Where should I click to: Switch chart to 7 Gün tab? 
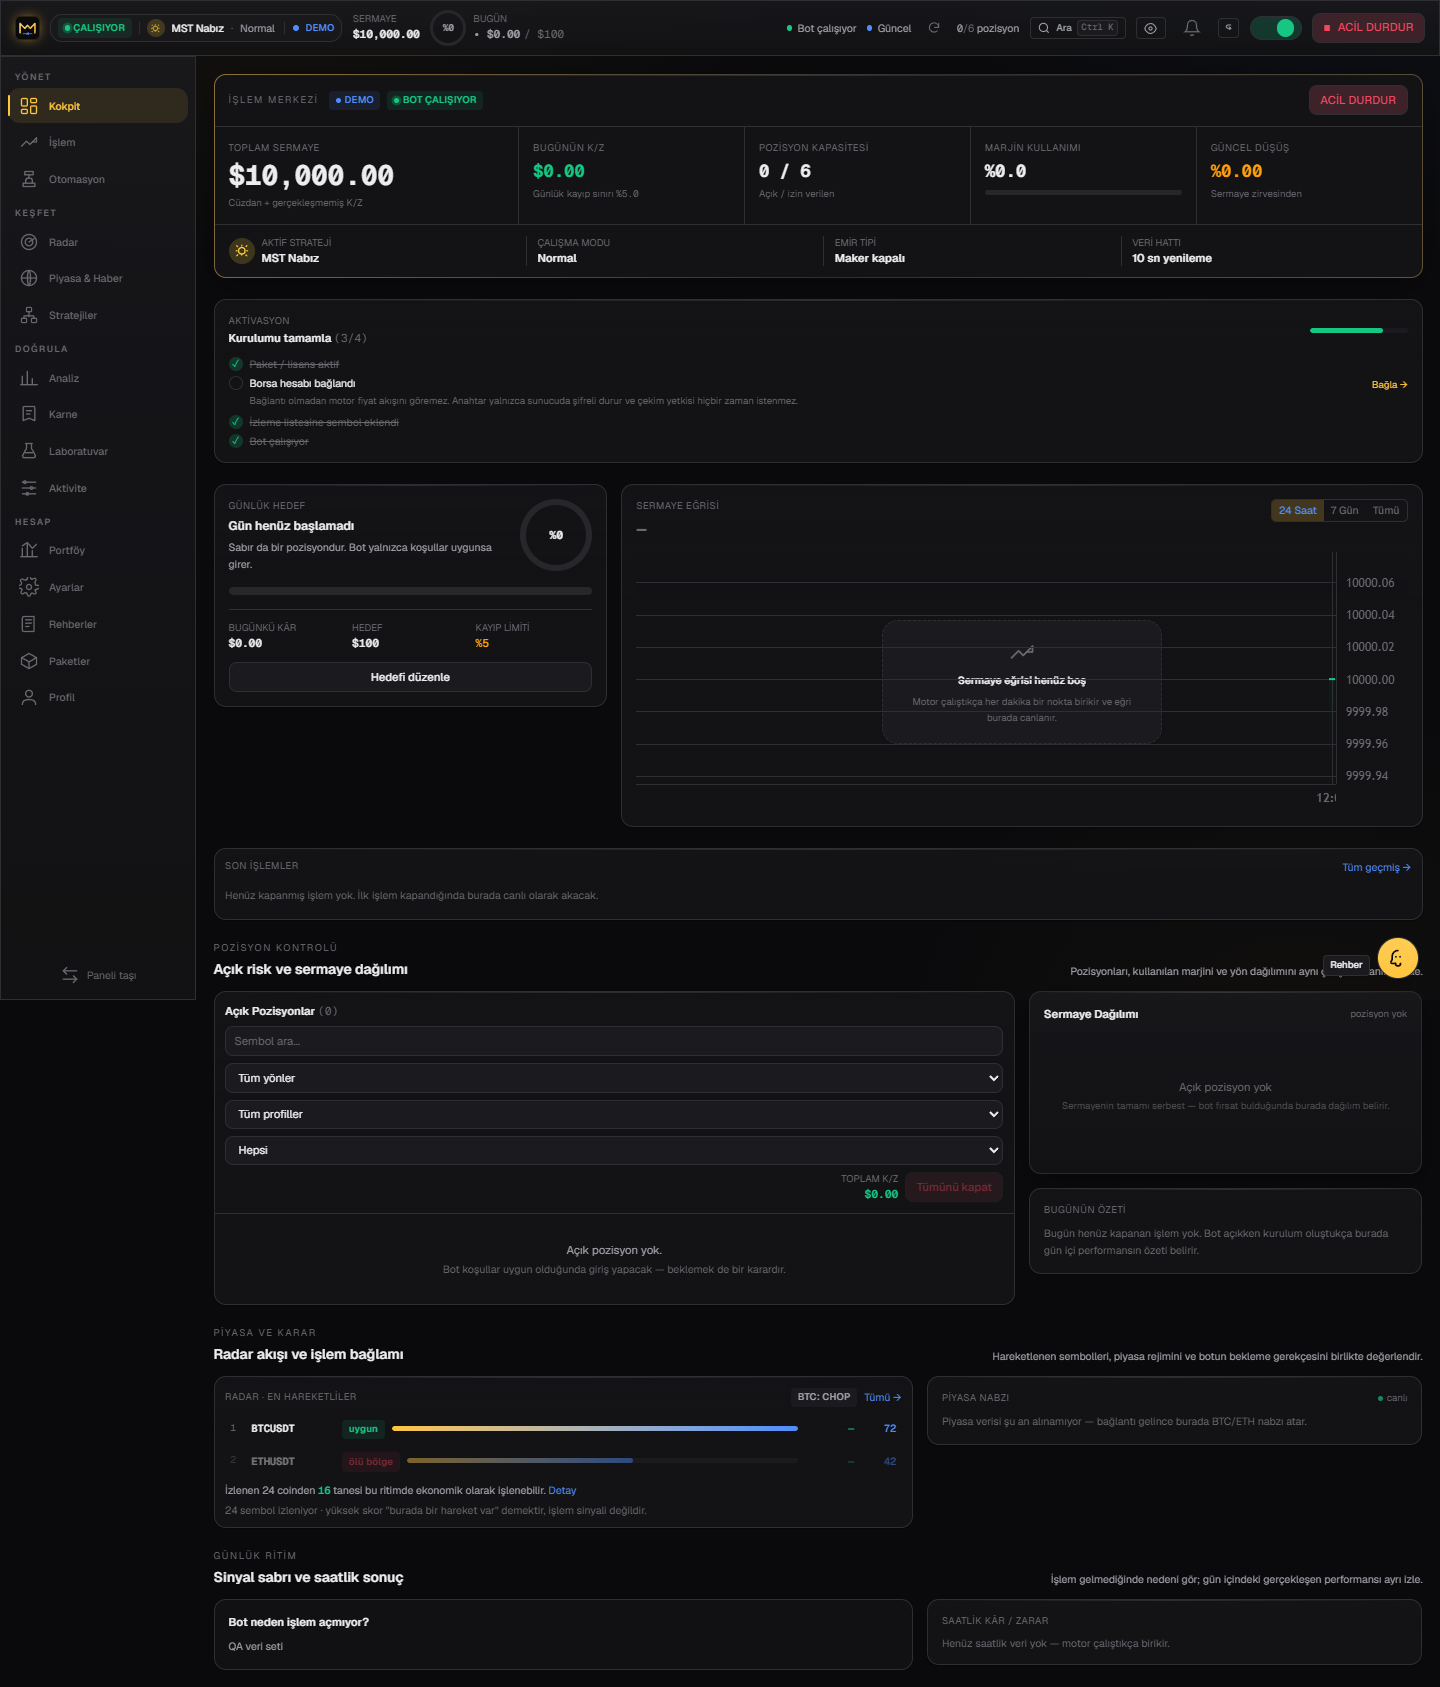1344,510
